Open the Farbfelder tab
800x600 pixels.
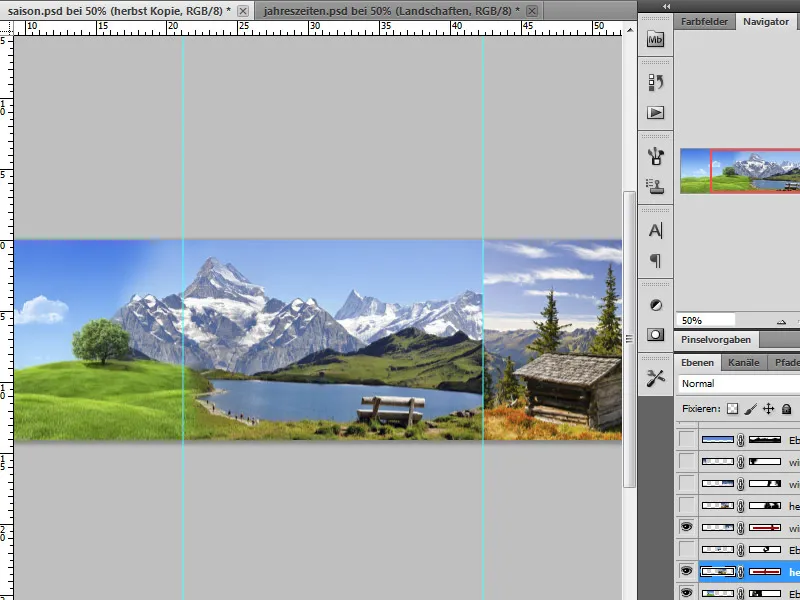pyautogui.click(x=704, y=22)
